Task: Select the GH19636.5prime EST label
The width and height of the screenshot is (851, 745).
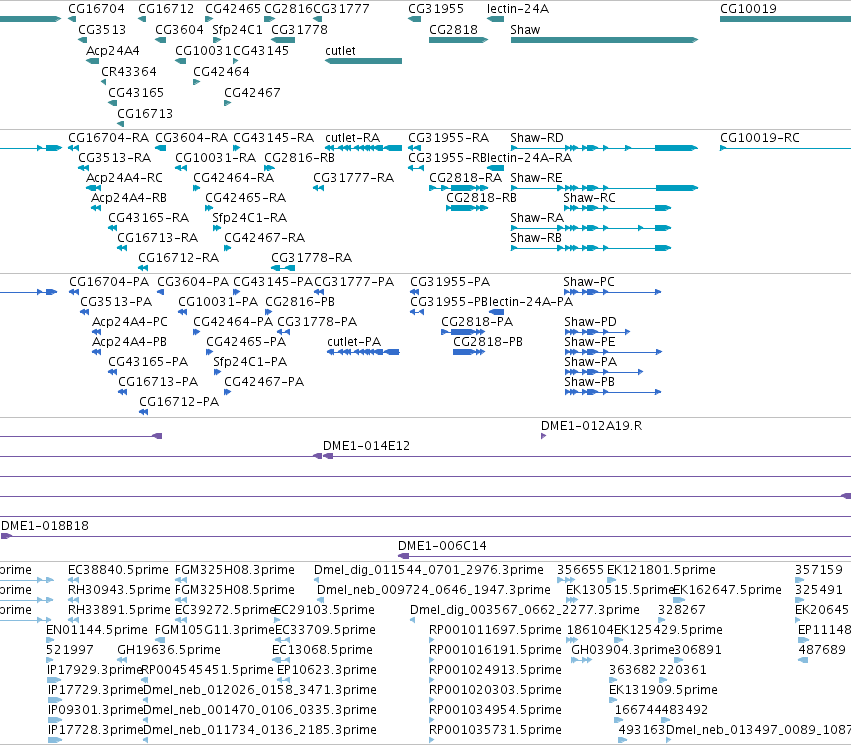Action: [x=169, y=650]
